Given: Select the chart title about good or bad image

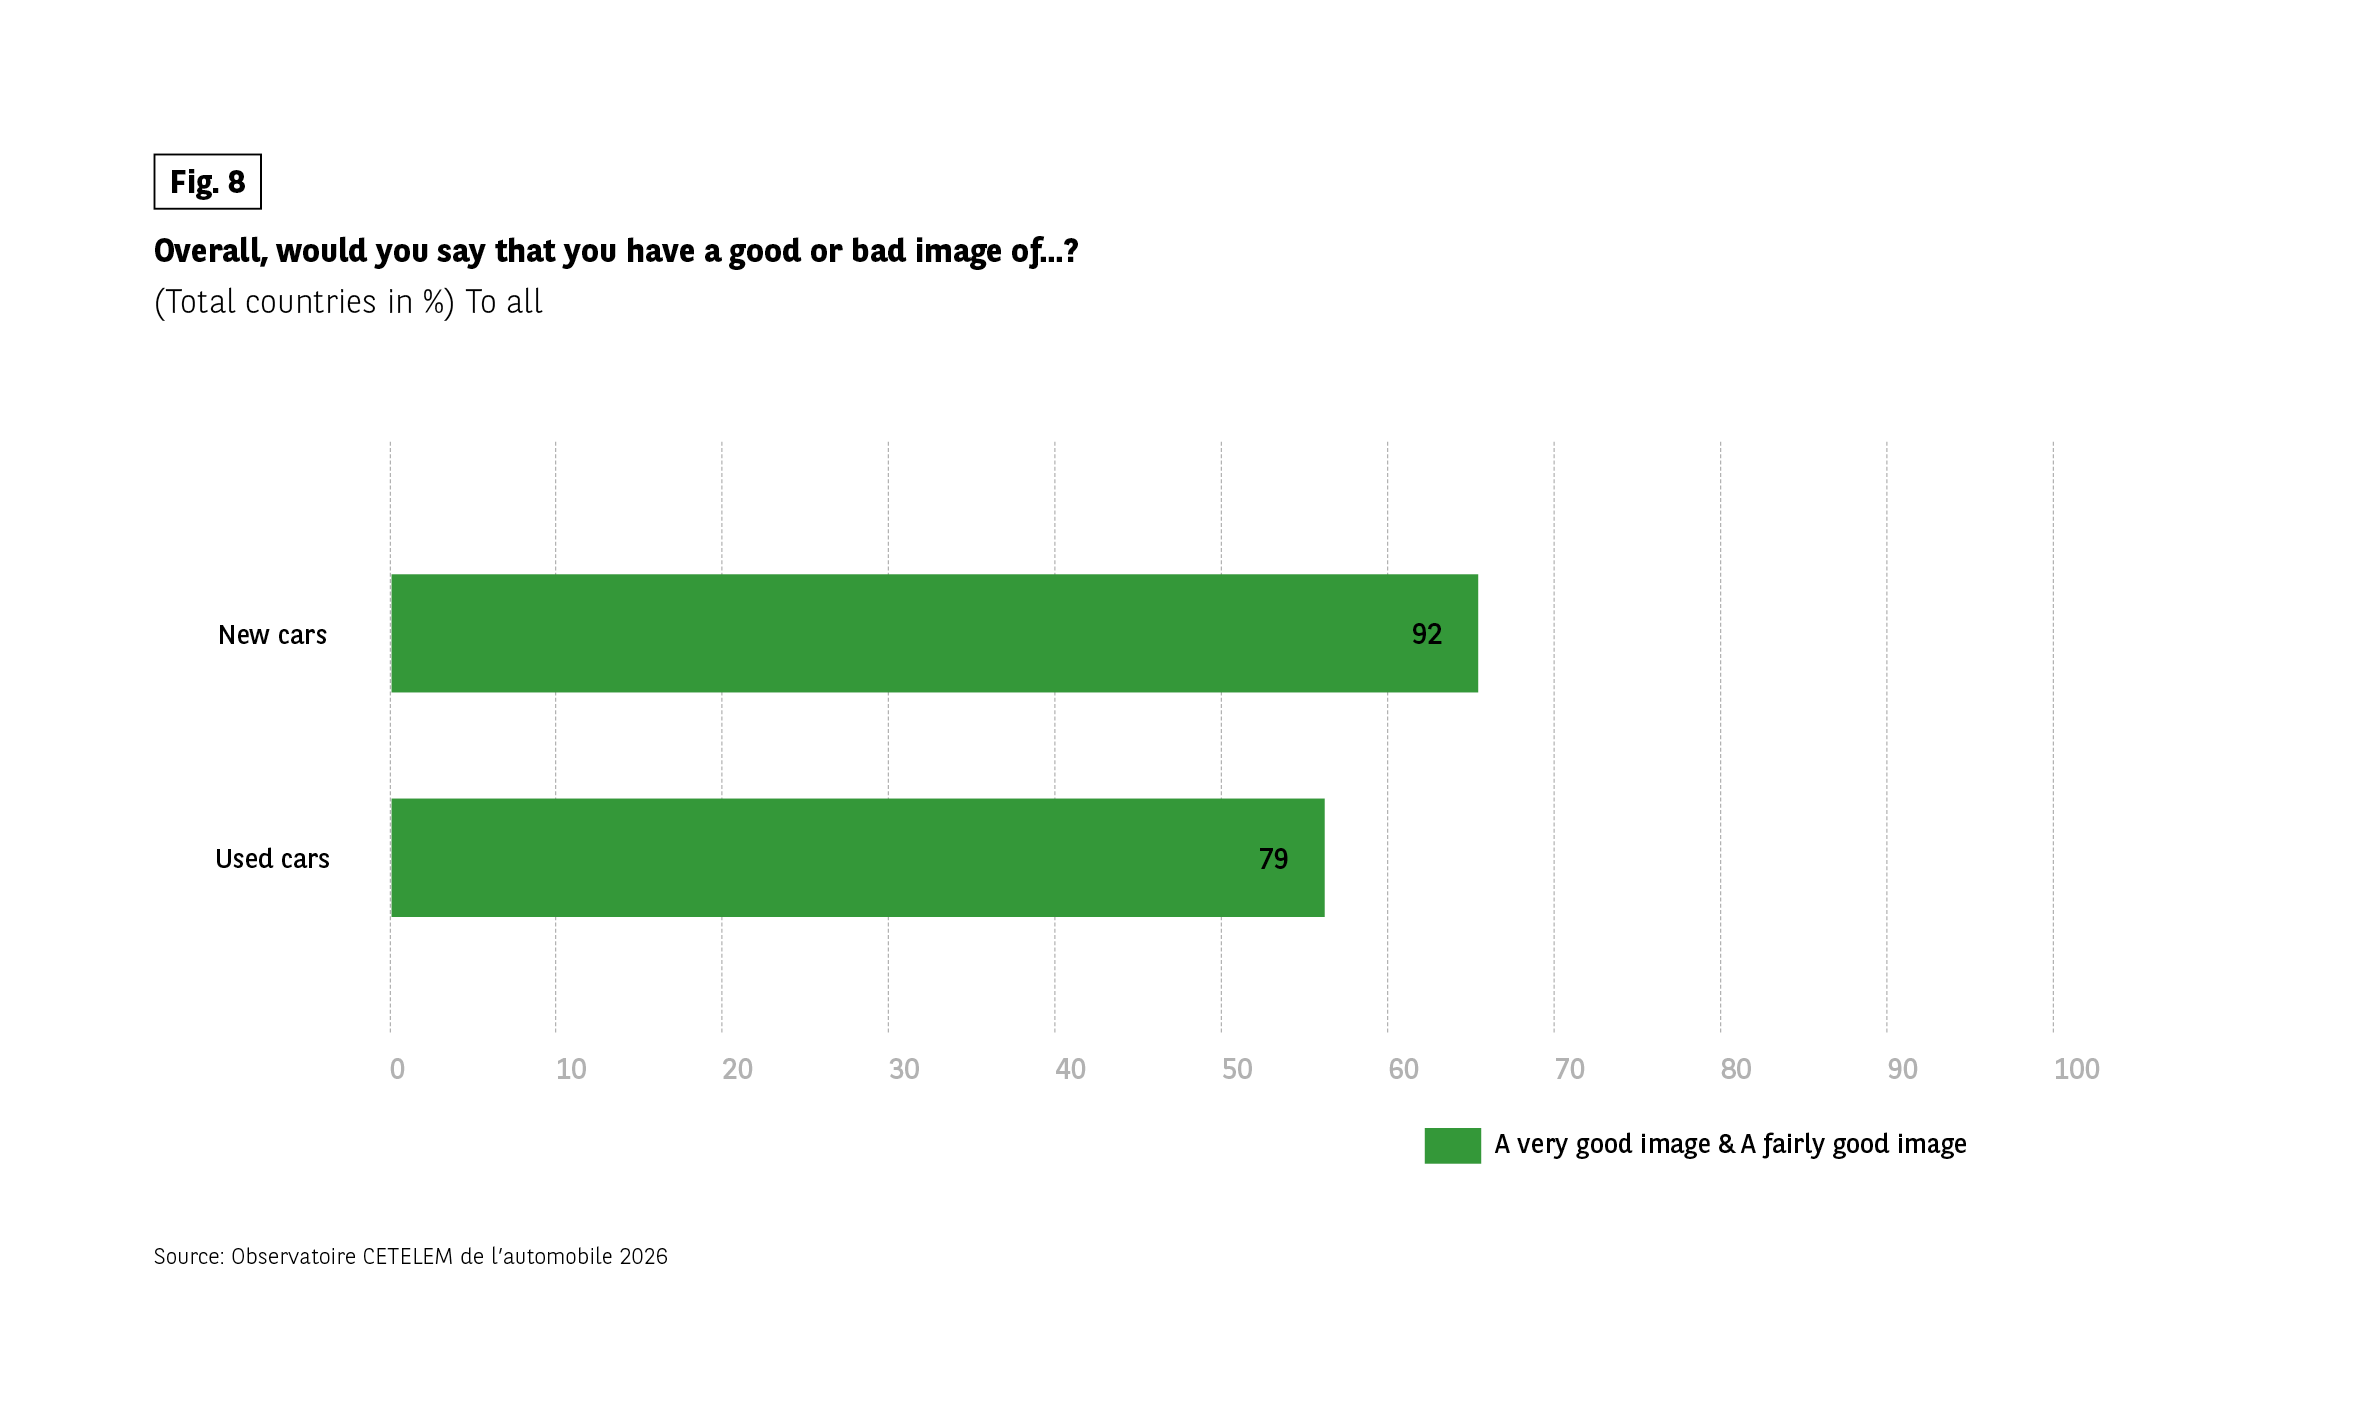Looking at the screenshot, I should click(x=616, y=251).
